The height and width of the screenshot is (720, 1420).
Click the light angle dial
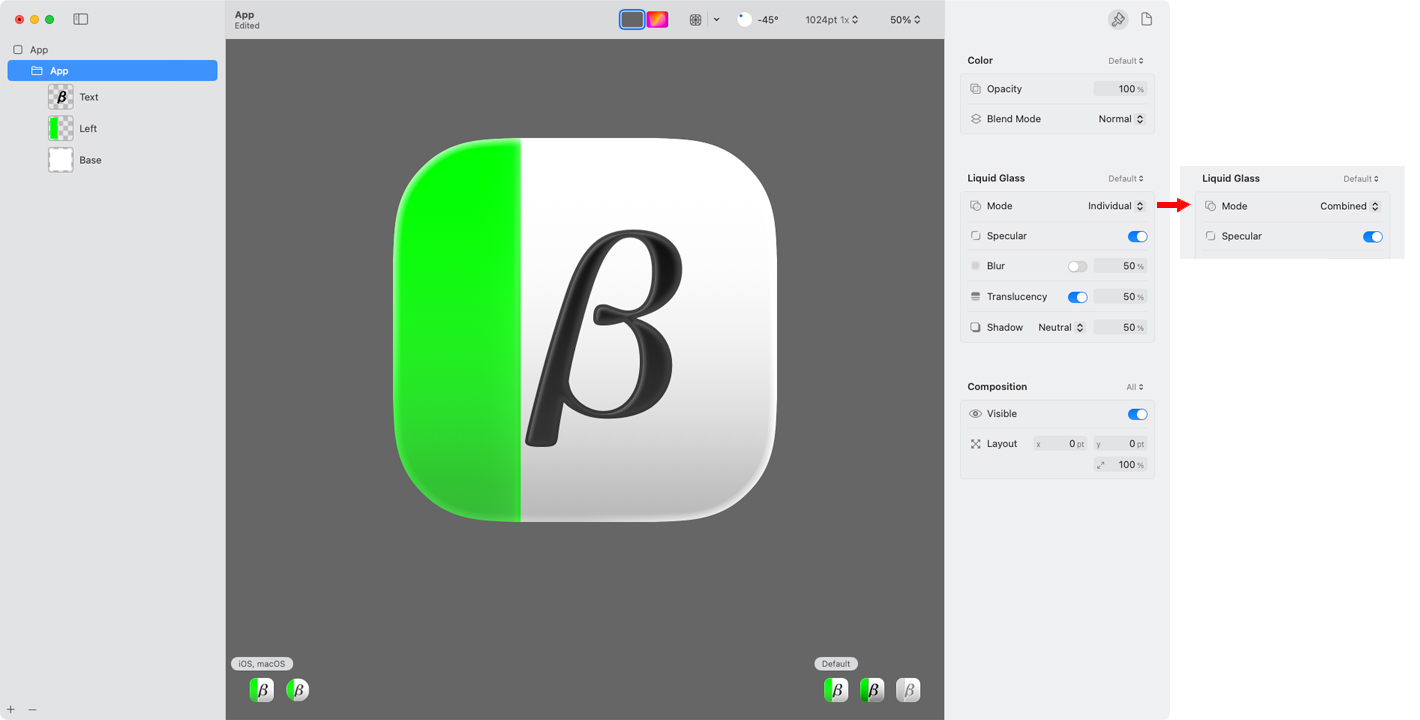click(x=744, y=20)
